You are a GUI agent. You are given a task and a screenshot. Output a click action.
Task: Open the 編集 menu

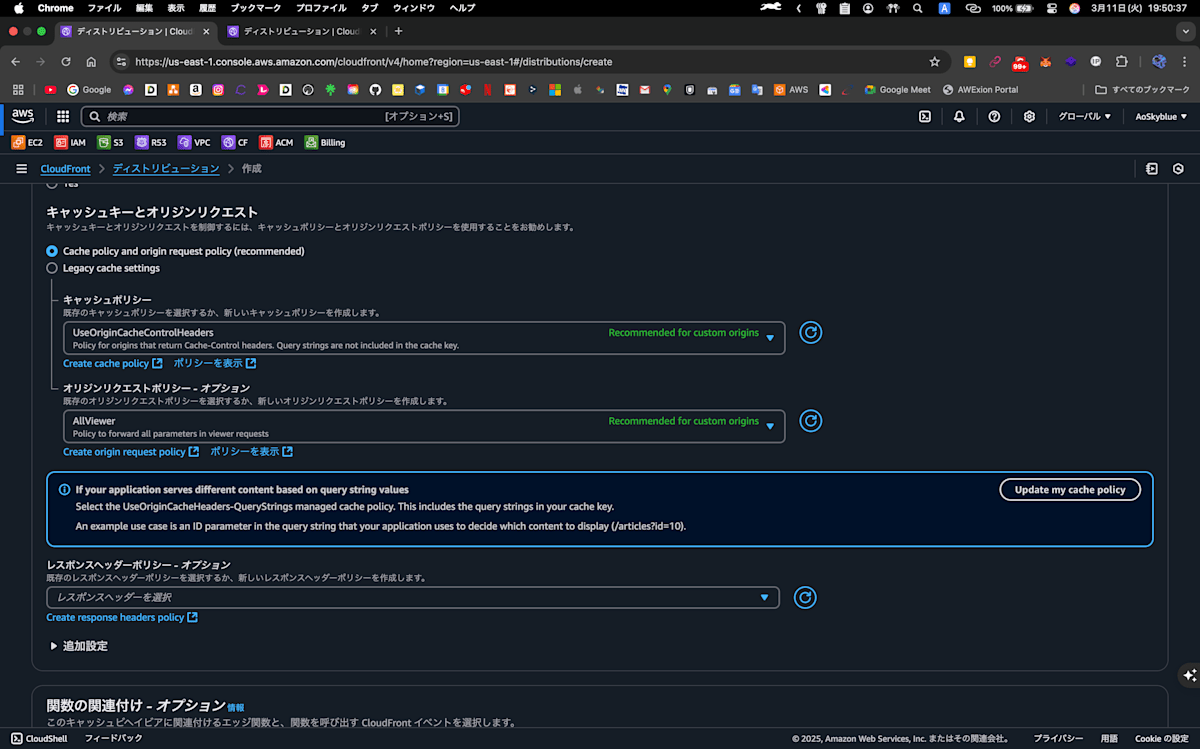click(x=145, y=8)
